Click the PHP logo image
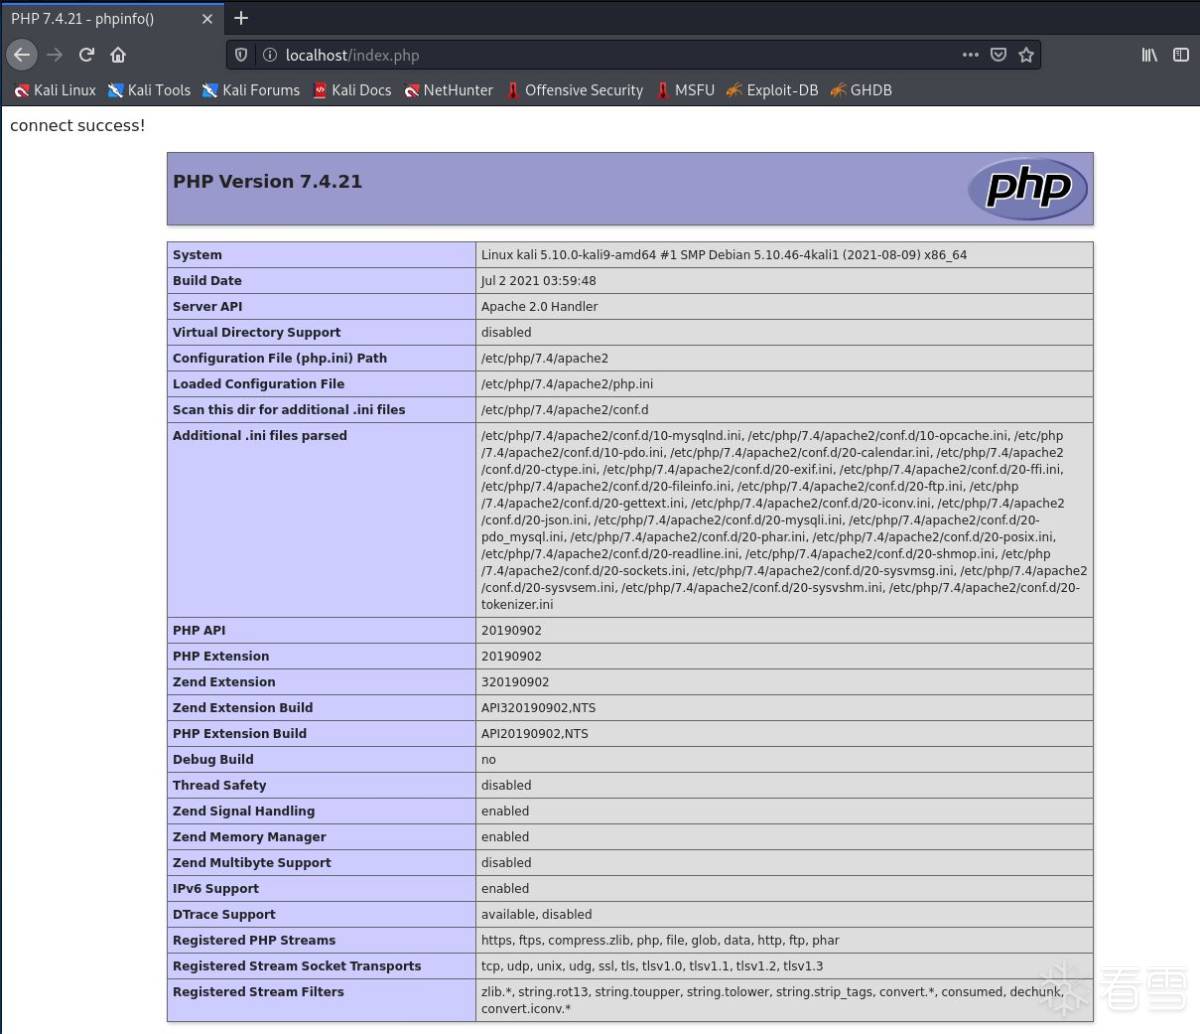The image size is (1200, 1034). pyautogui.click(x=1028, y=188)
